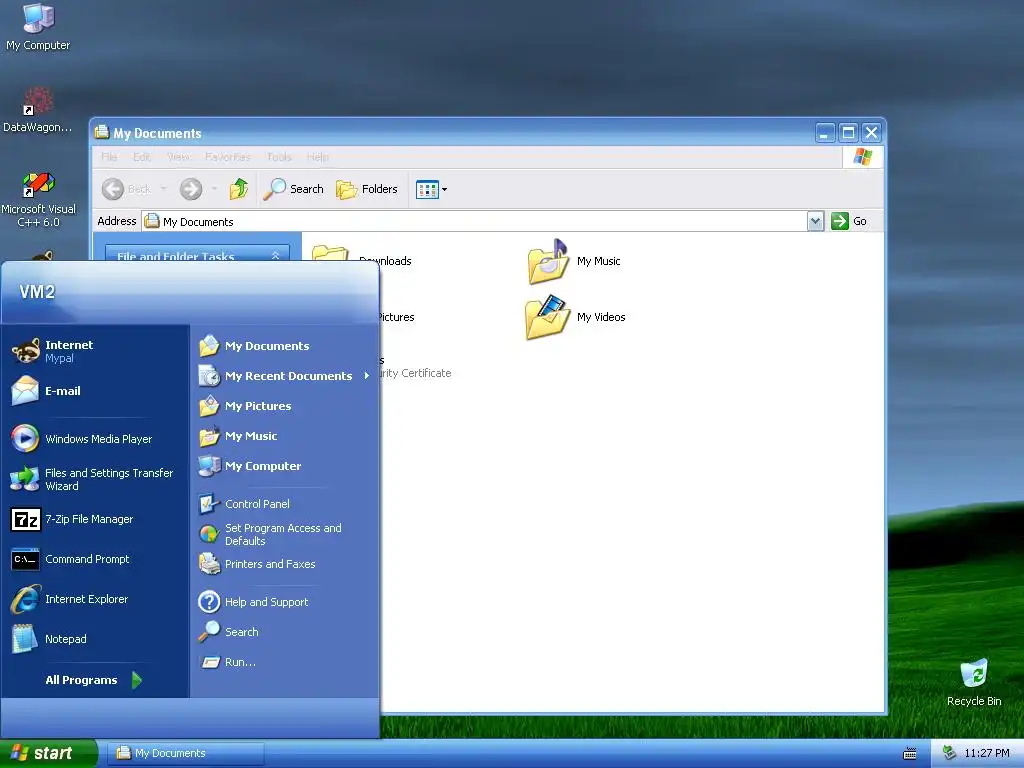The image size is (1024, 768).
Task: Open the Help menu
Action: click(x=317, y=157)
